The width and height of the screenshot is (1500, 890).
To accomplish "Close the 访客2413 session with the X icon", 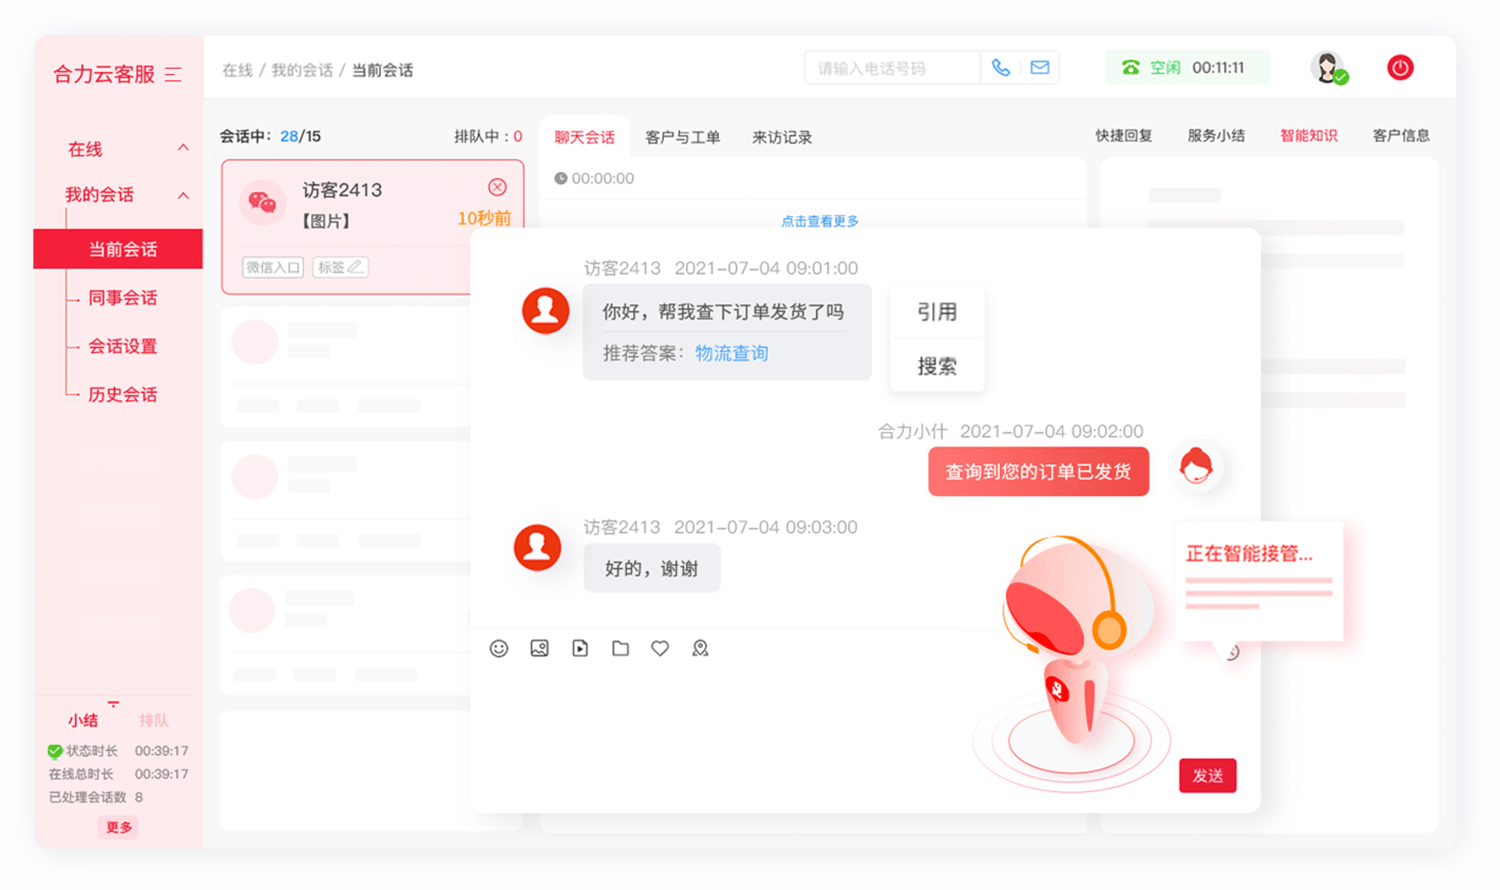I will (497, 186).
